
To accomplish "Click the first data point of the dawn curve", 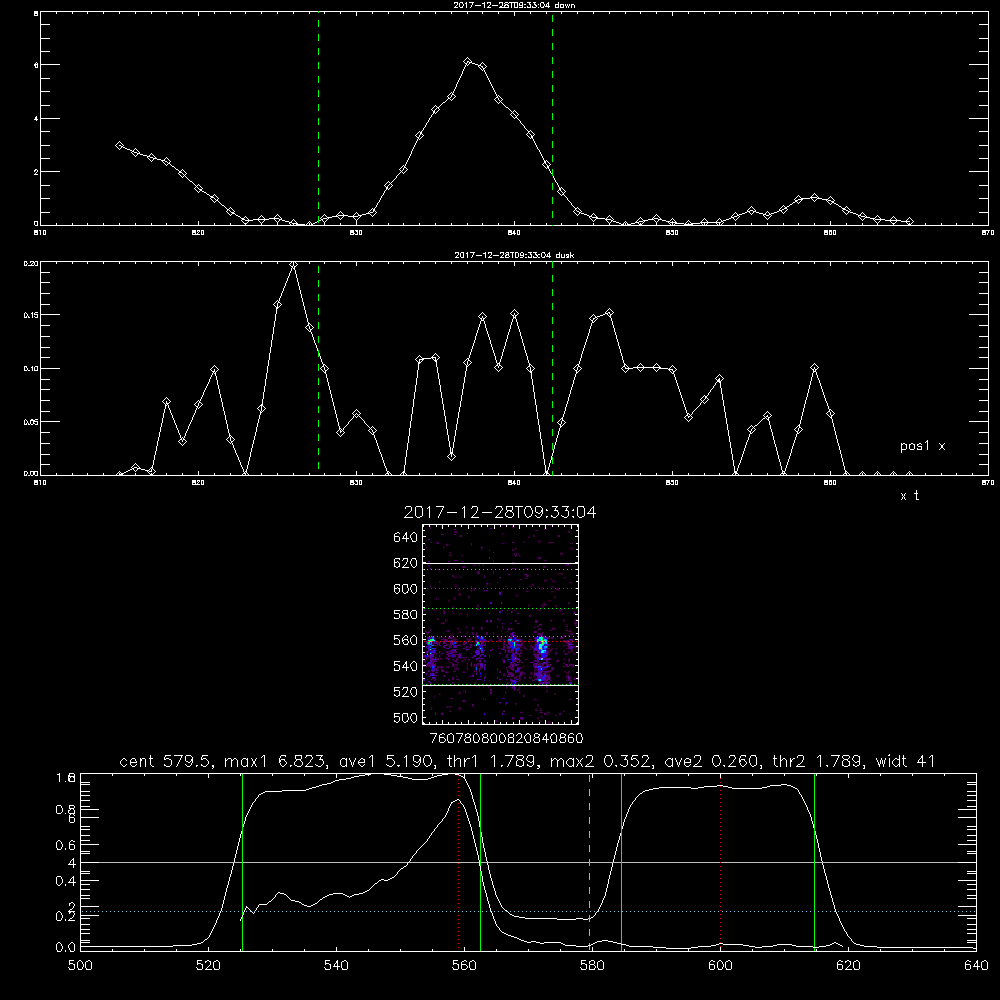I will (119, 145).
